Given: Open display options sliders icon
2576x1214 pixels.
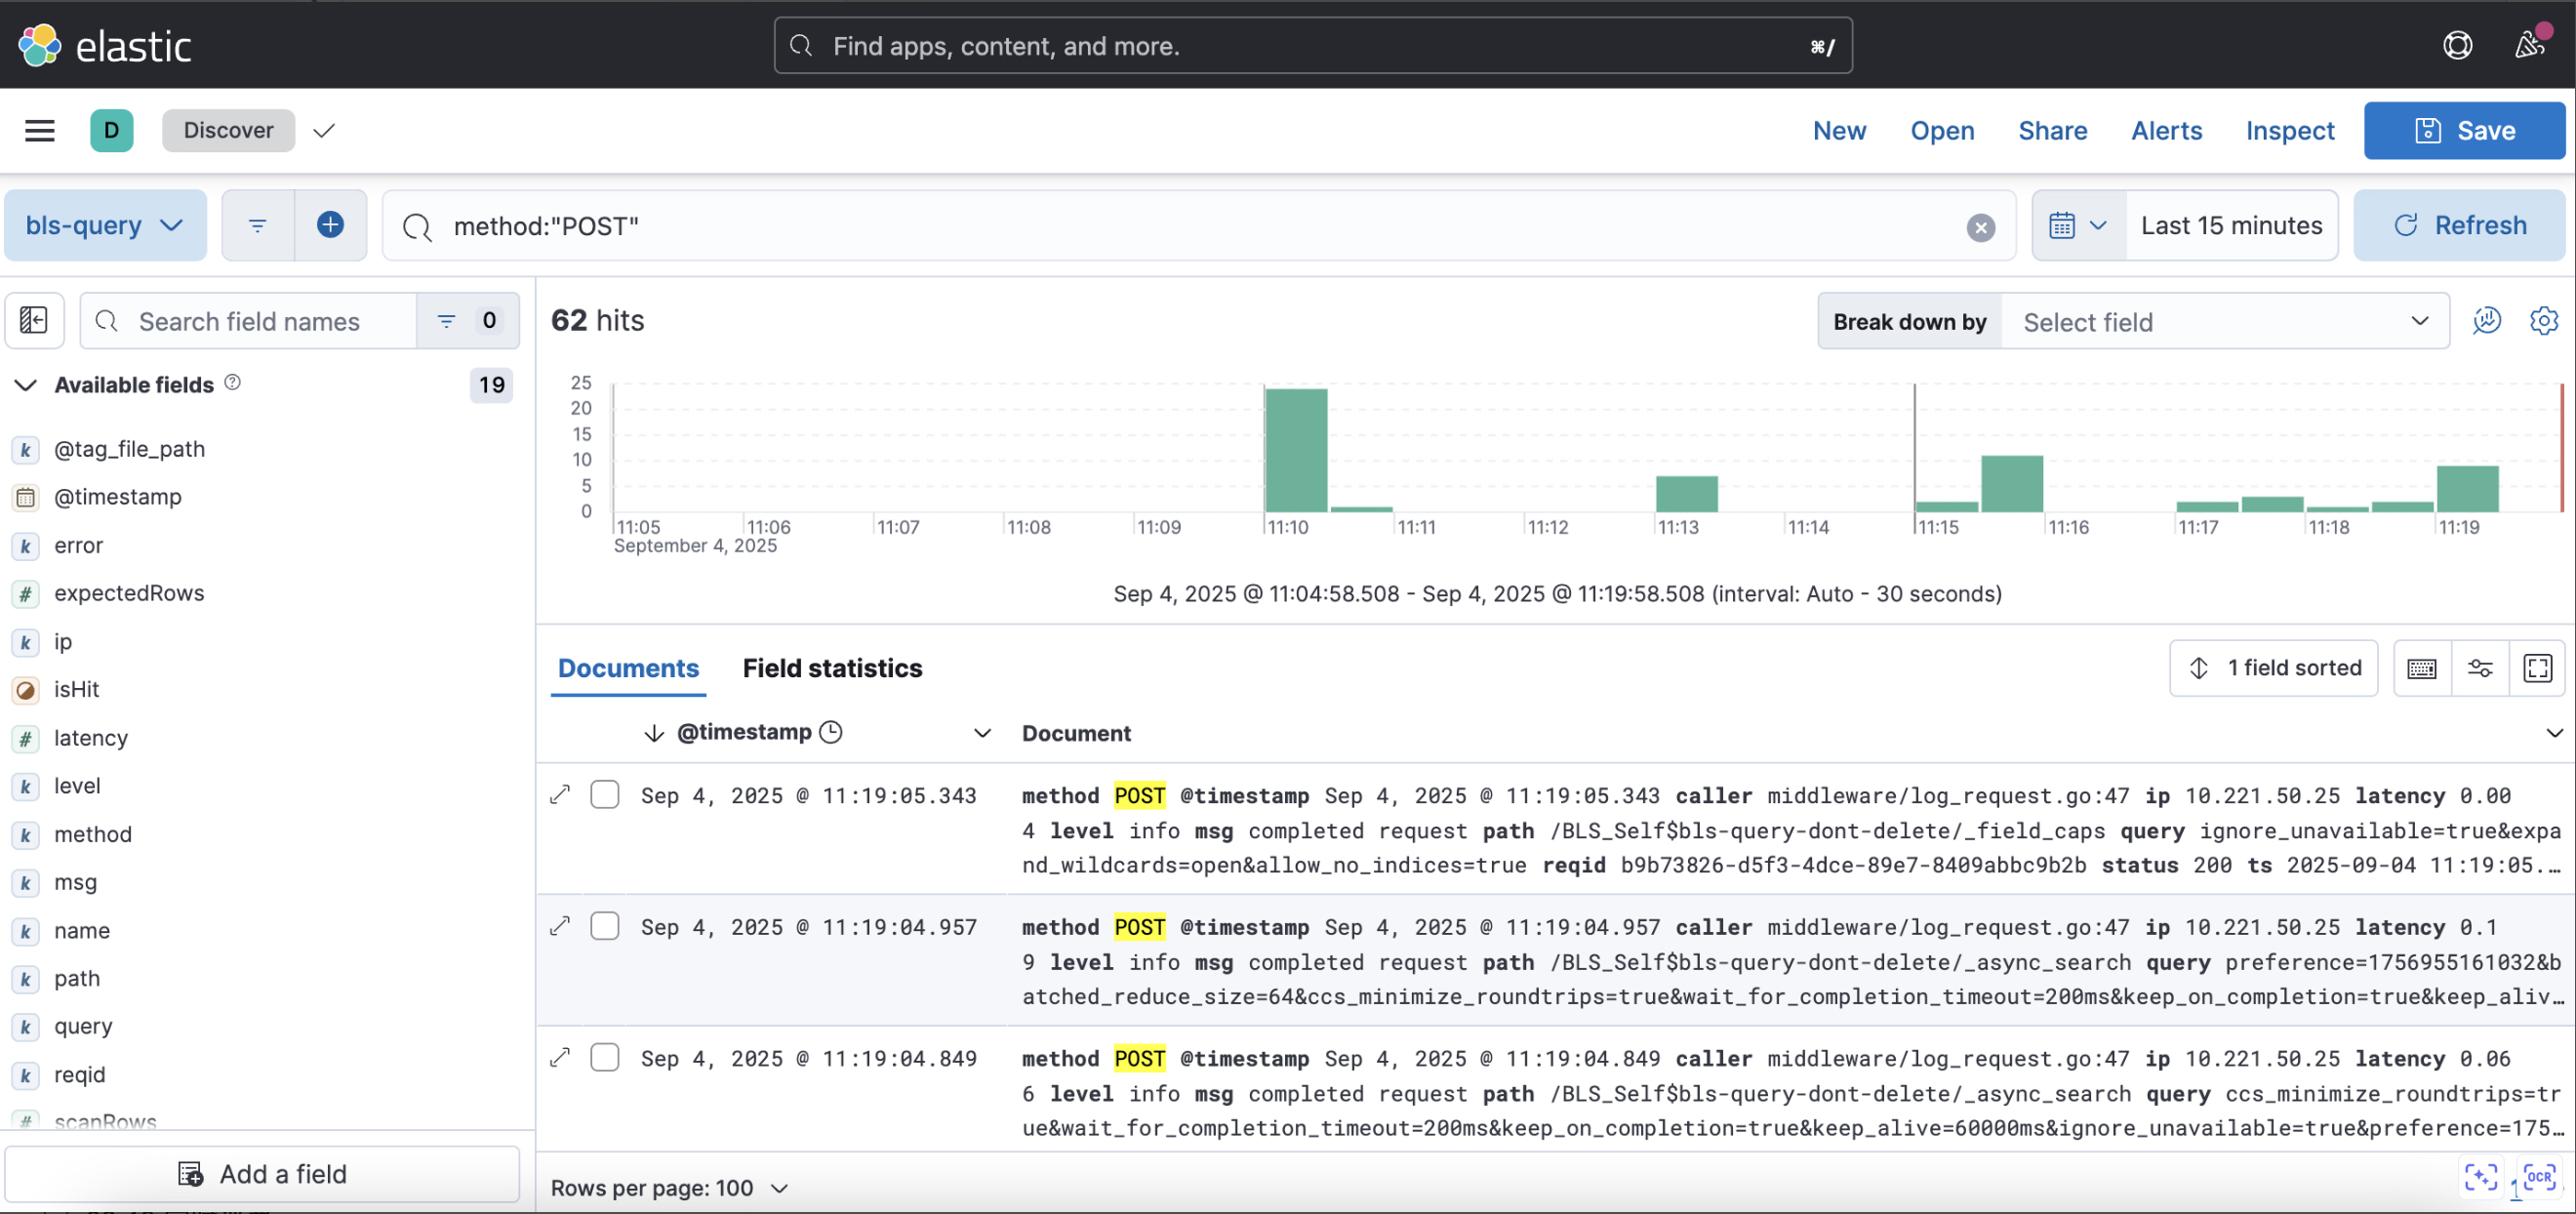Looking at the screenshot, I should pos(2479,667).
